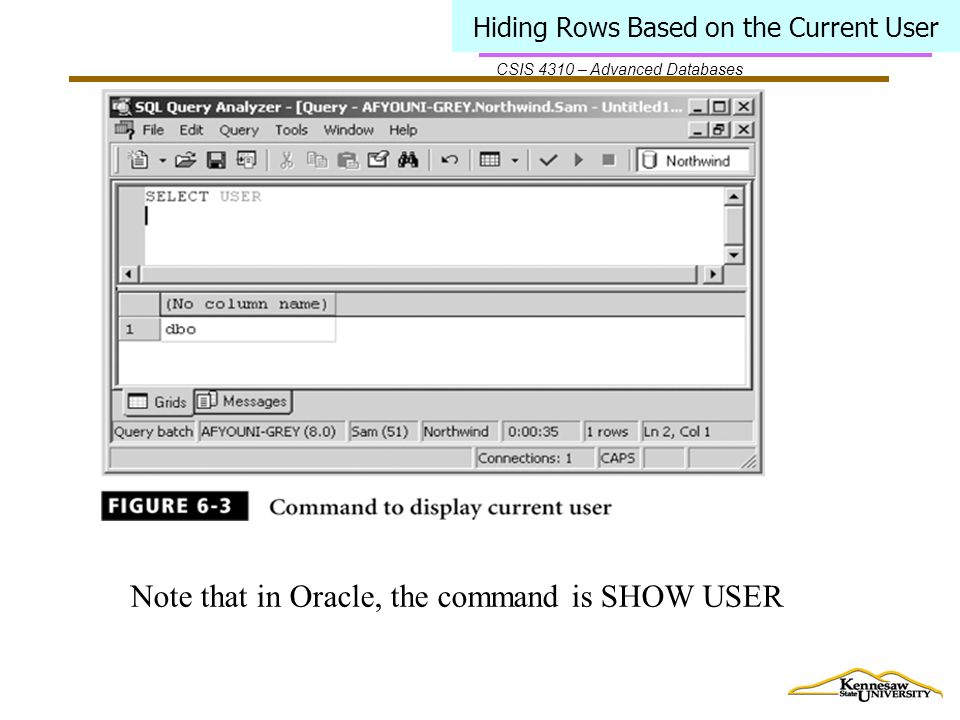This screenshot has width=960, height=720.
Task: Open the Execute Mode dropdown arrow
Action: (515, 161)
